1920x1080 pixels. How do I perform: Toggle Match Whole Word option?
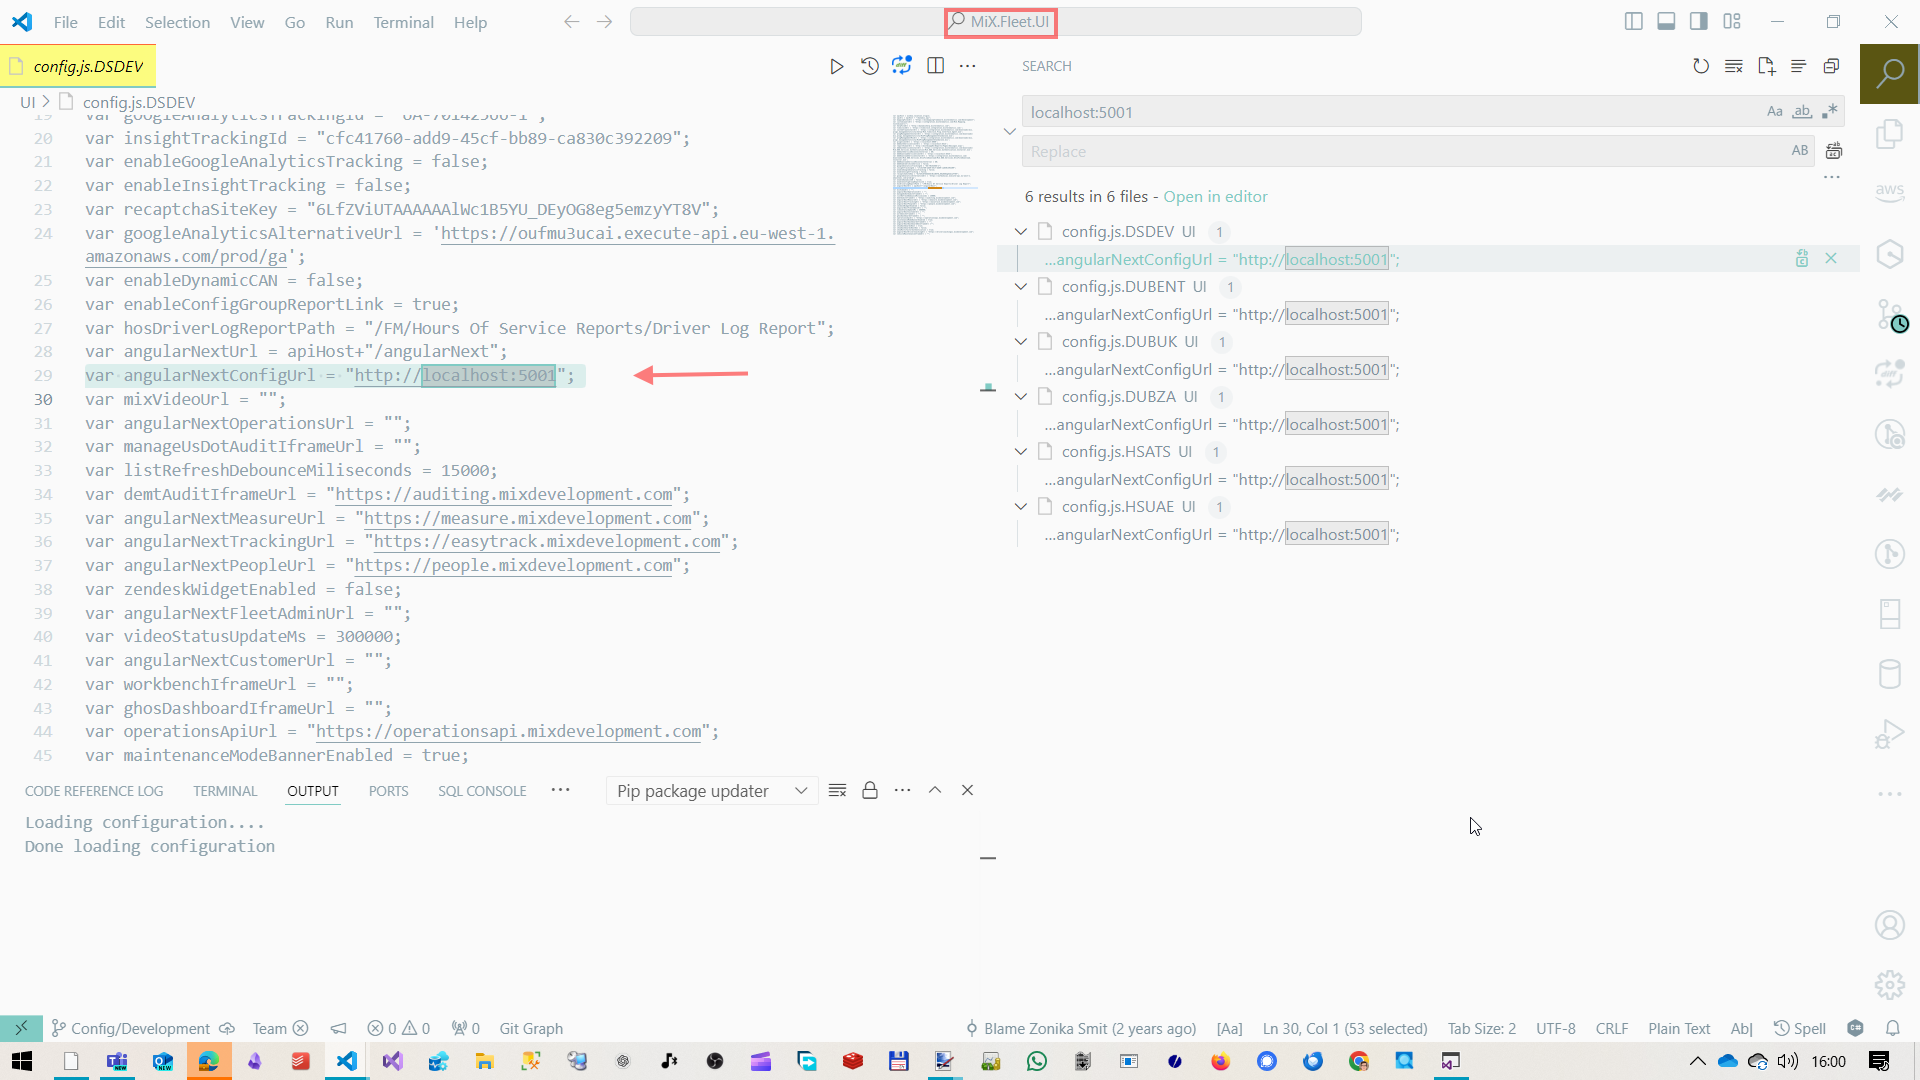coord(1802,112)
